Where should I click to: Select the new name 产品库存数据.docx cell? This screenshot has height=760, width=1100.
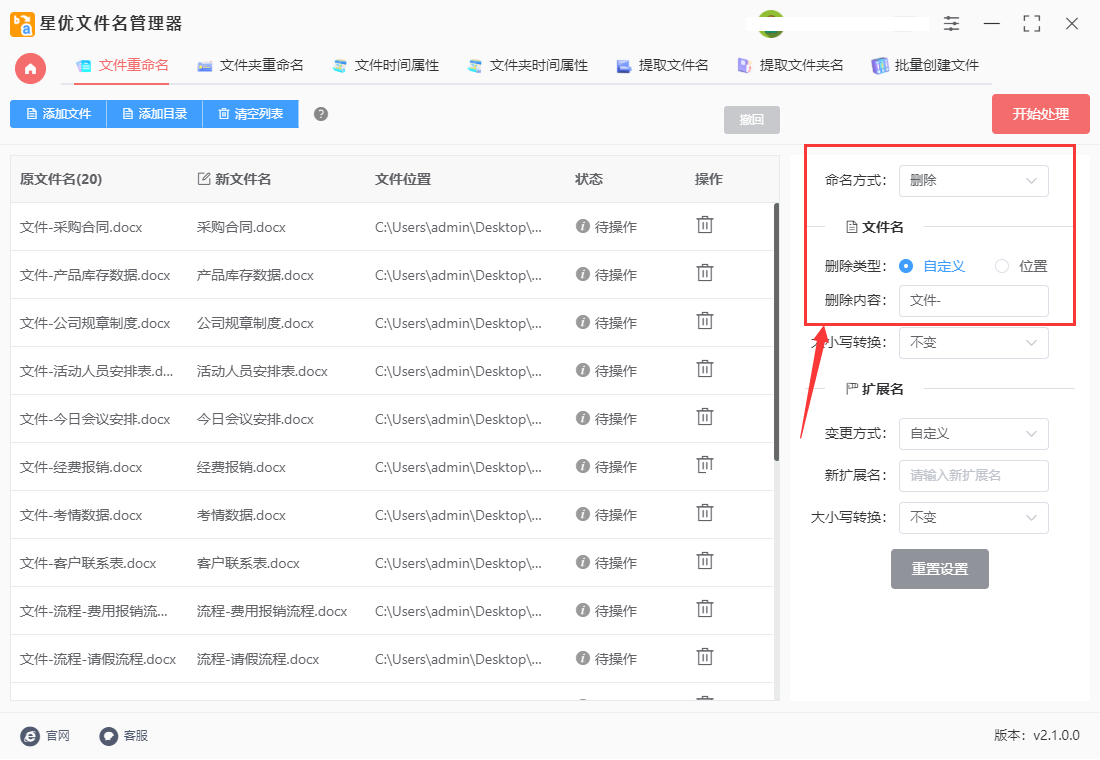255,275
